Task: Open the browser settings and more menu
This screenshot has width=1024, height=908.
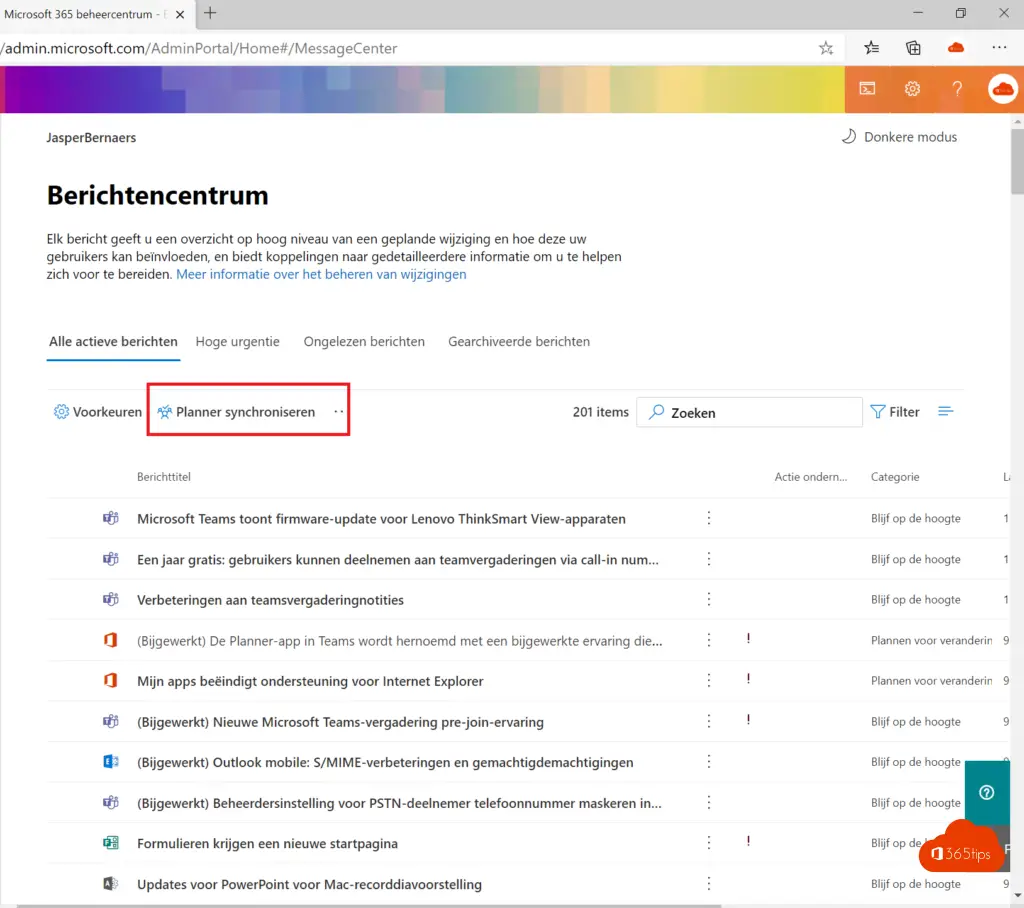Action: [x=999, y=48]
